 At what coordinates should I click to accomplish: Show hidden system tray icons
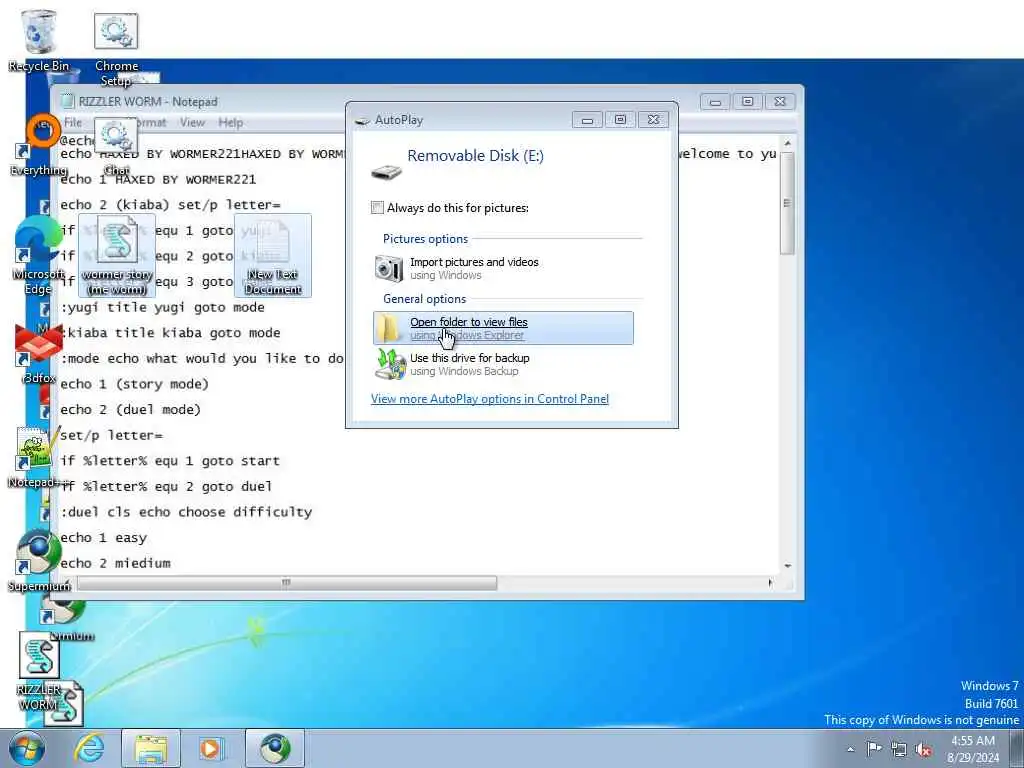coord(850,749)
